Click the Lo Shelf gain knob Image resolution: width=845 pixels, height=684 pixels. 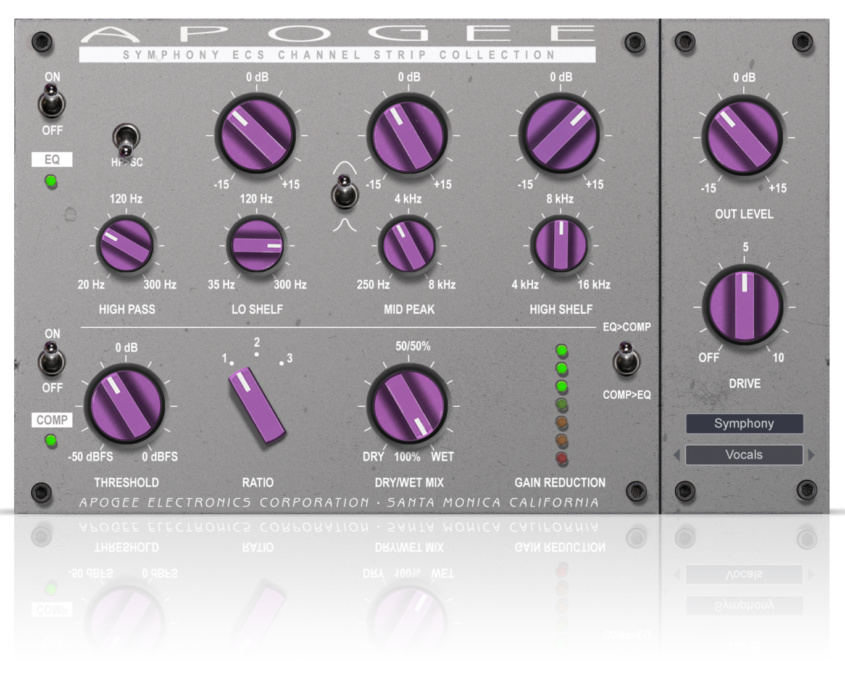pos(256,135)
